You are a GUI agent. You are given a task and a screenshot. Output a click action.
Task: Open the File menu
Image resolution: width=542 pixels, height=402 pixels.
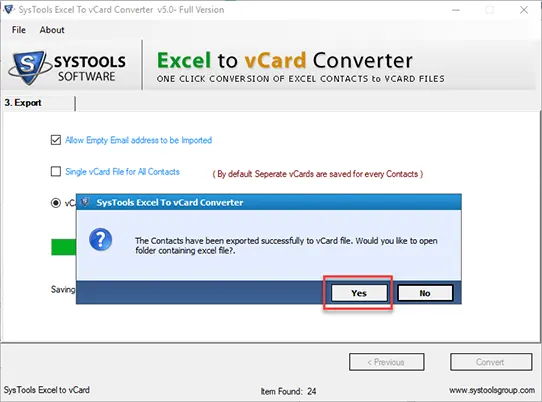(19, 30)
